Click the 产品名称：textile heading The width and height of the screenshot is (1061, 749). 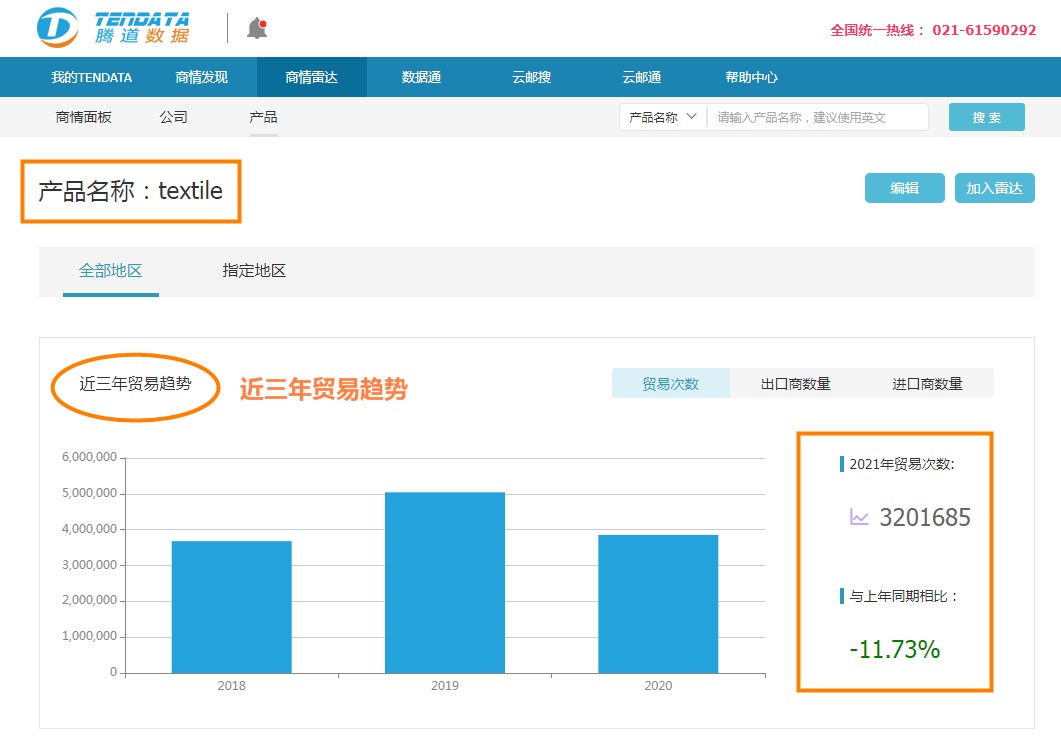coord(130,191)
